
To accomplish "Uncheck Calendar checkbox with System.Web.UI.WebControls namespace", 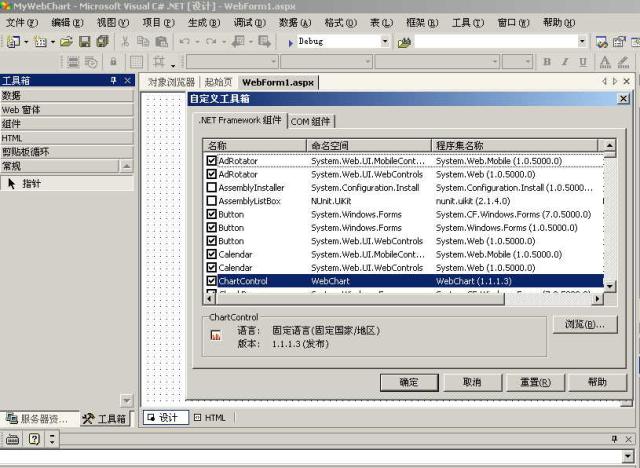I will [211, 268].
